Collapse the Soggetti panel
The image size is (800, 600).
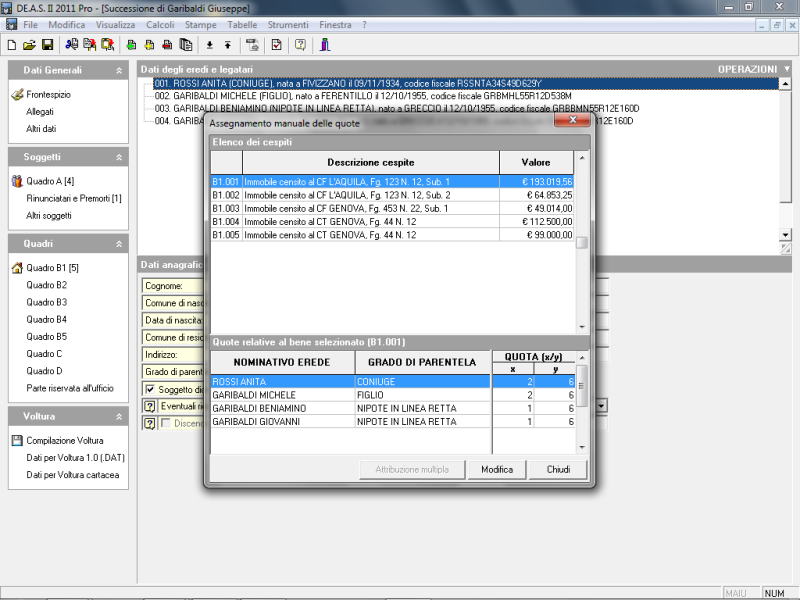119,158
